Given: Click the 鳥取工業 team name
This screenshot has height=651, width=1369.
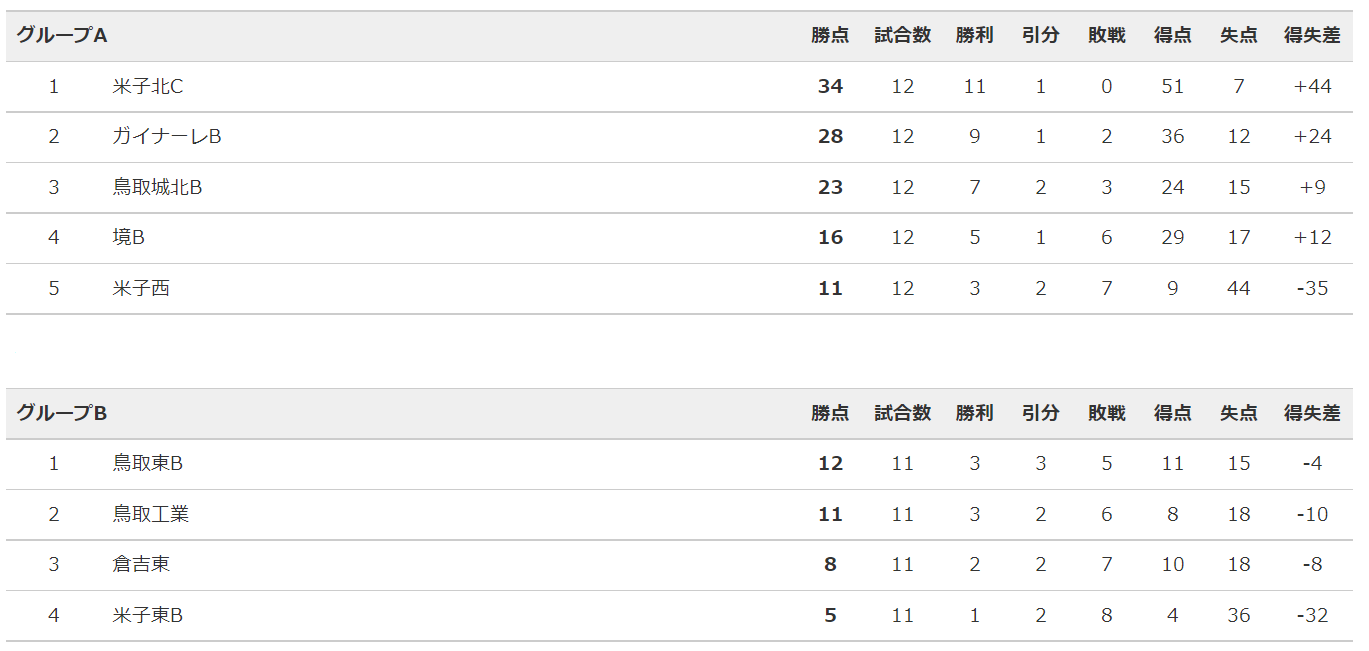Looking at the screenshot, I should (150, 515).
